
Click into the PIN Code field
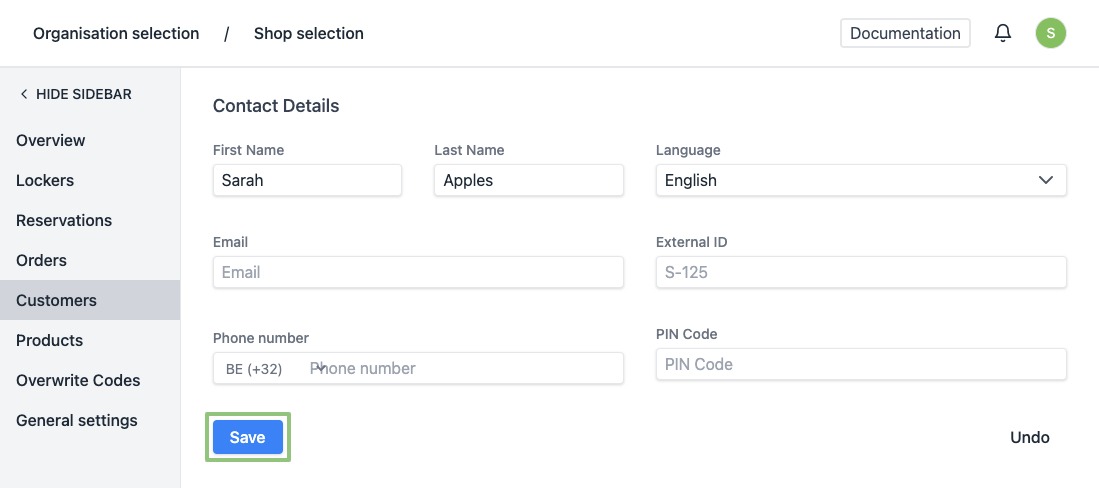pyautogui.click(x=860, y=364)
